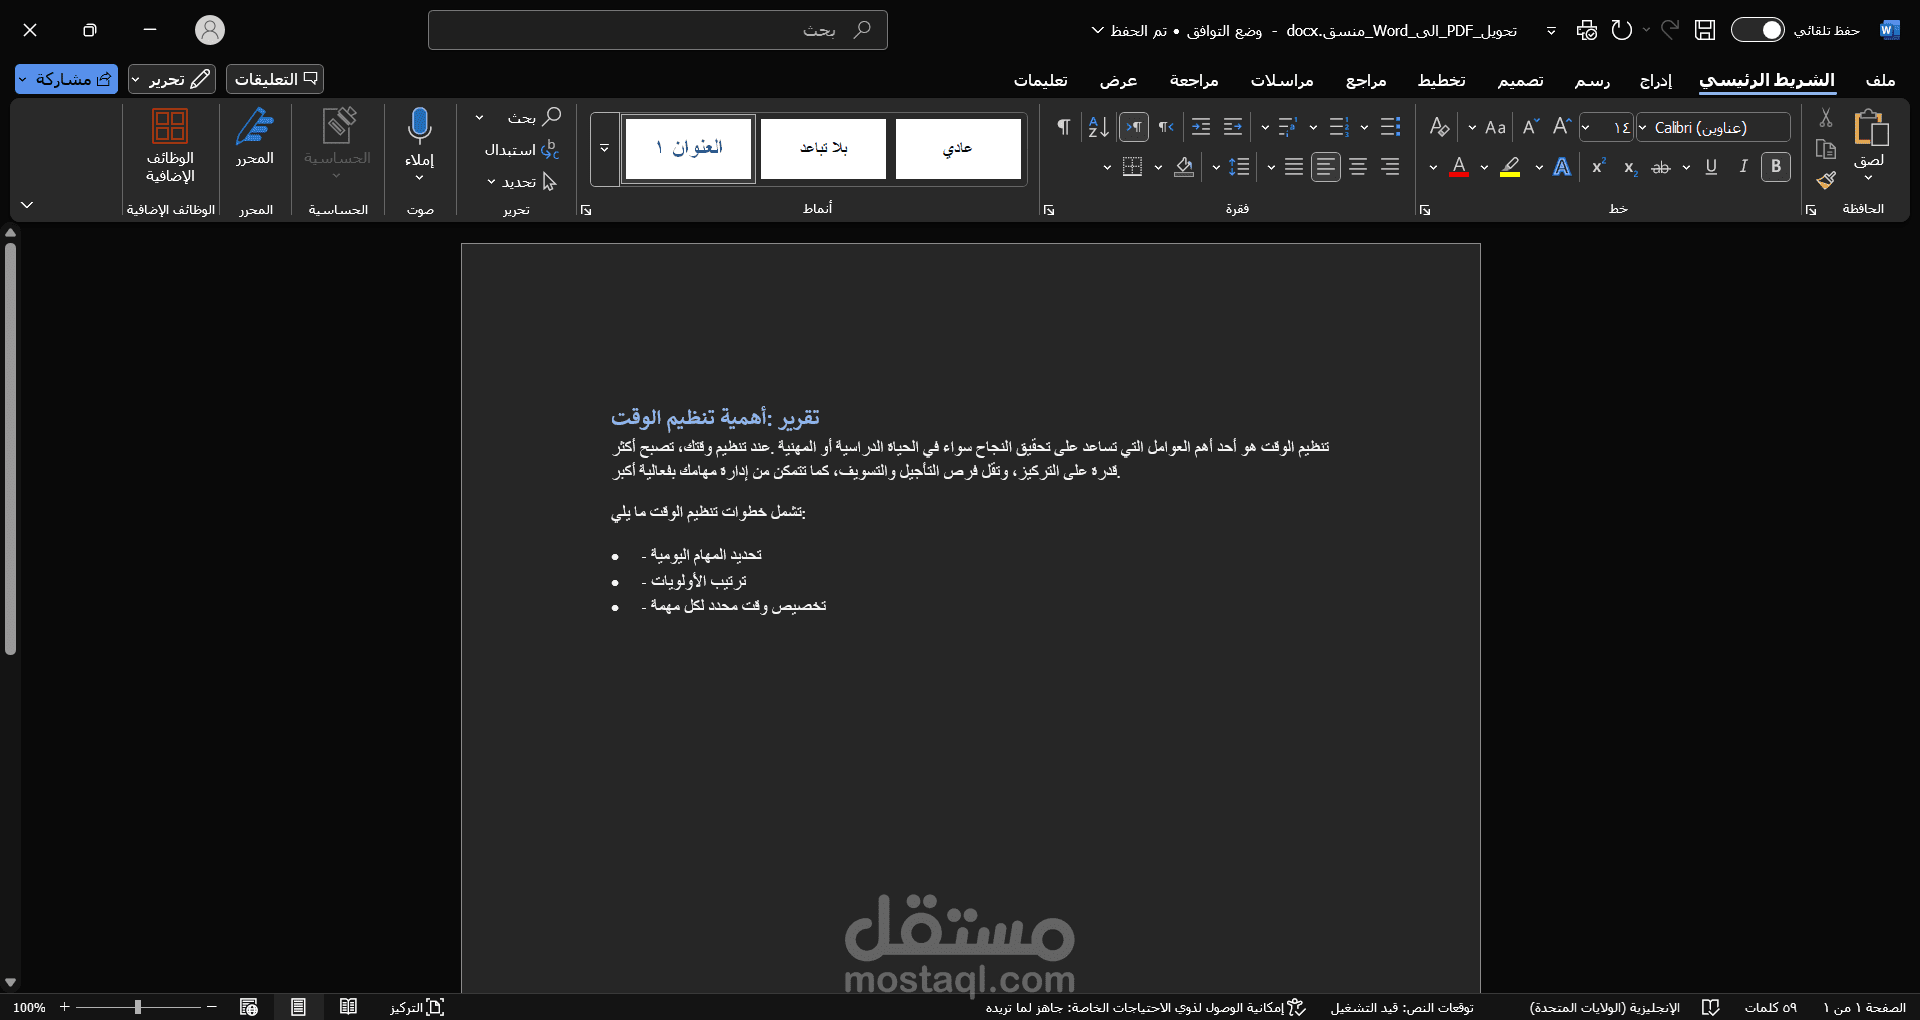
Task: Click the Borders icon
Action: pyautogui.click(x=1132, y=167)
